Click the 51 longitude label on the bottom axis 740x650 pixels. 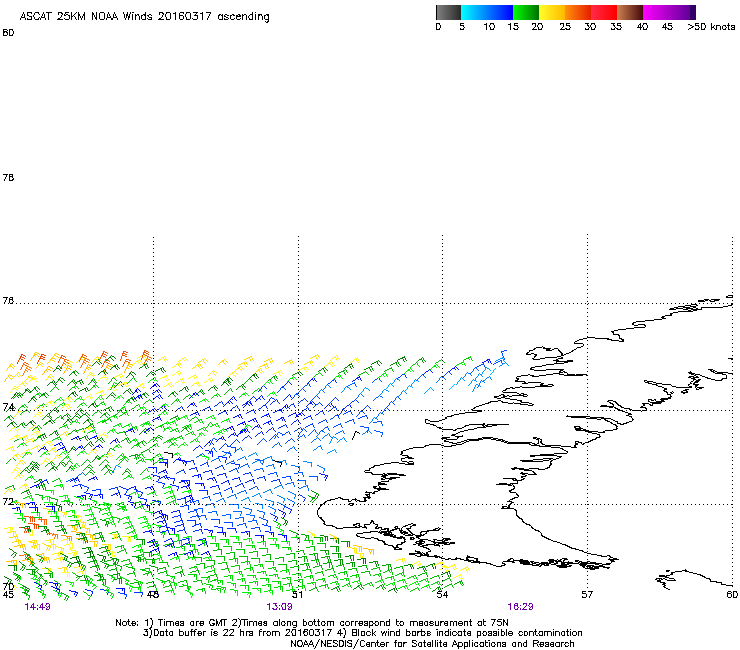(297, 594)
